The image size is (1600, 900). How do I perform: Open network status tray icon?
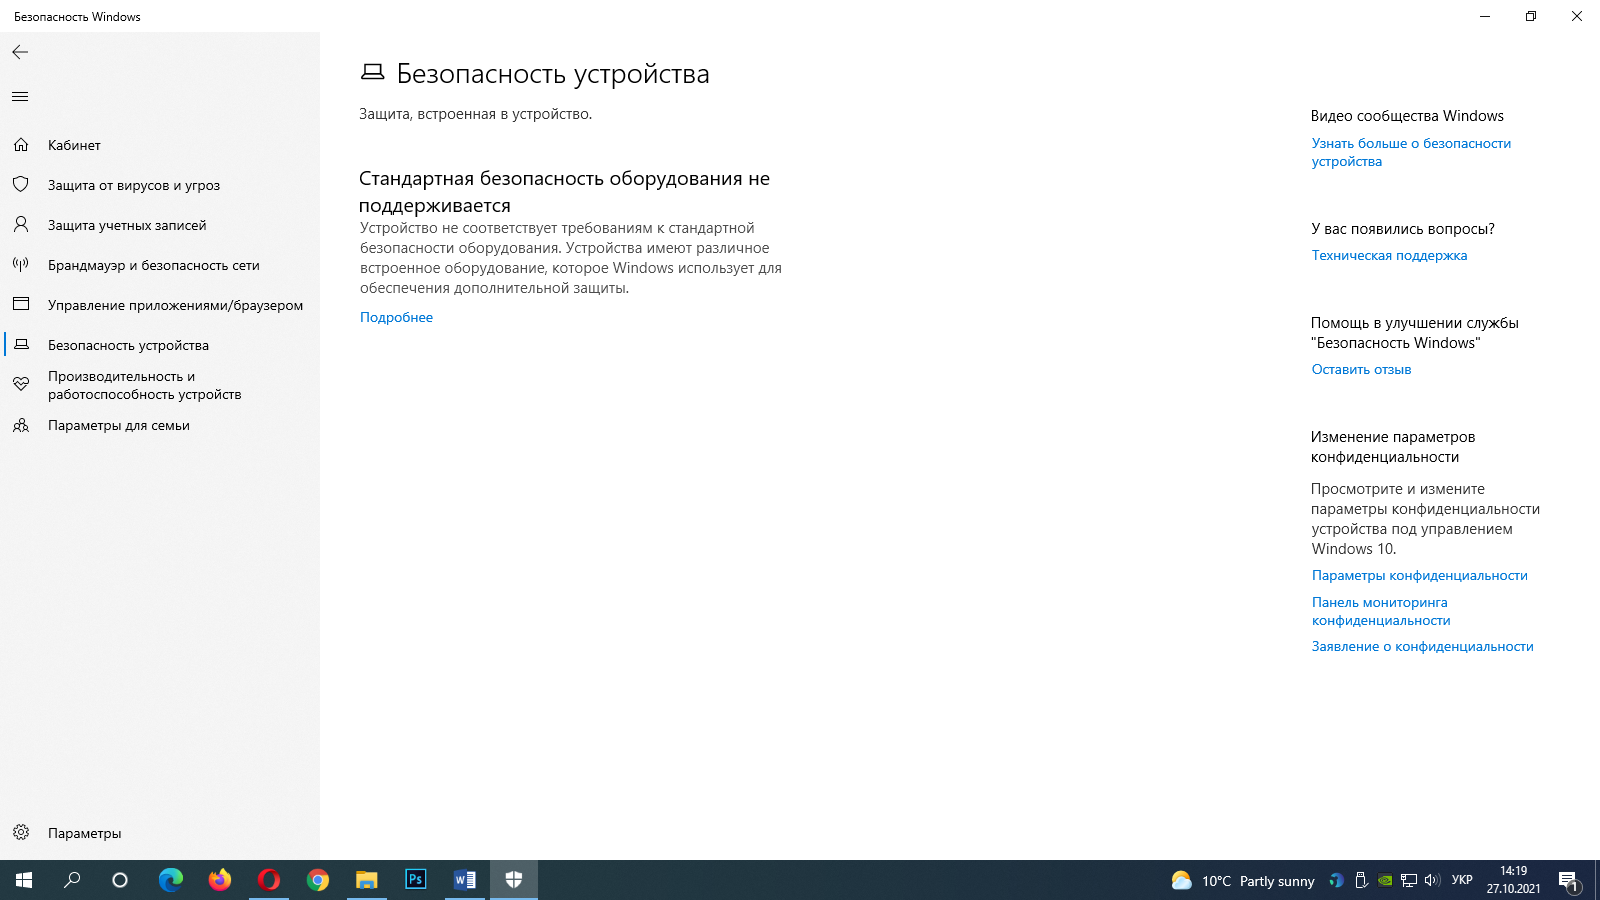pyautogui.click(x=1409, y=881)
